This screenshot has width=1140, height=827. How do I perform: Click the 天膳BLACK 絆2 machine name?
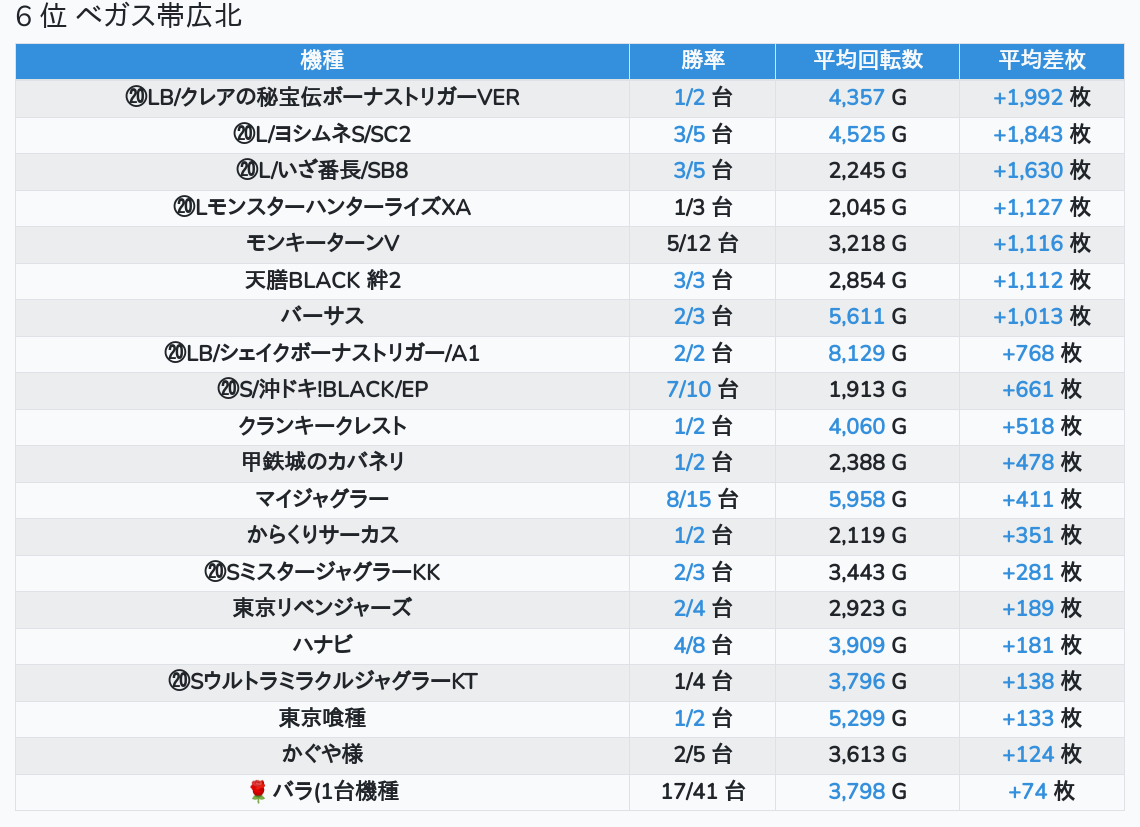click(x=322, y=281)
